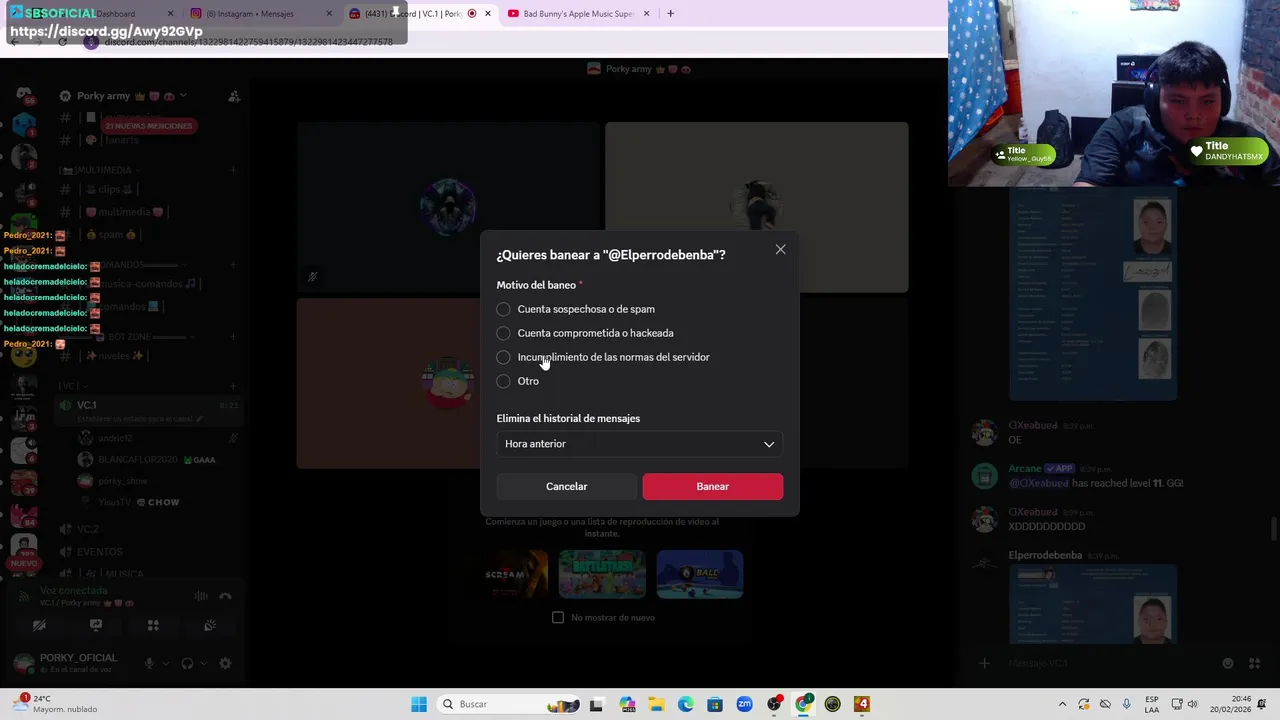Tick the 'No mostrar de nuevo' checkbox
This screenshot has height=720, width=1280.
tap(558, 617)
